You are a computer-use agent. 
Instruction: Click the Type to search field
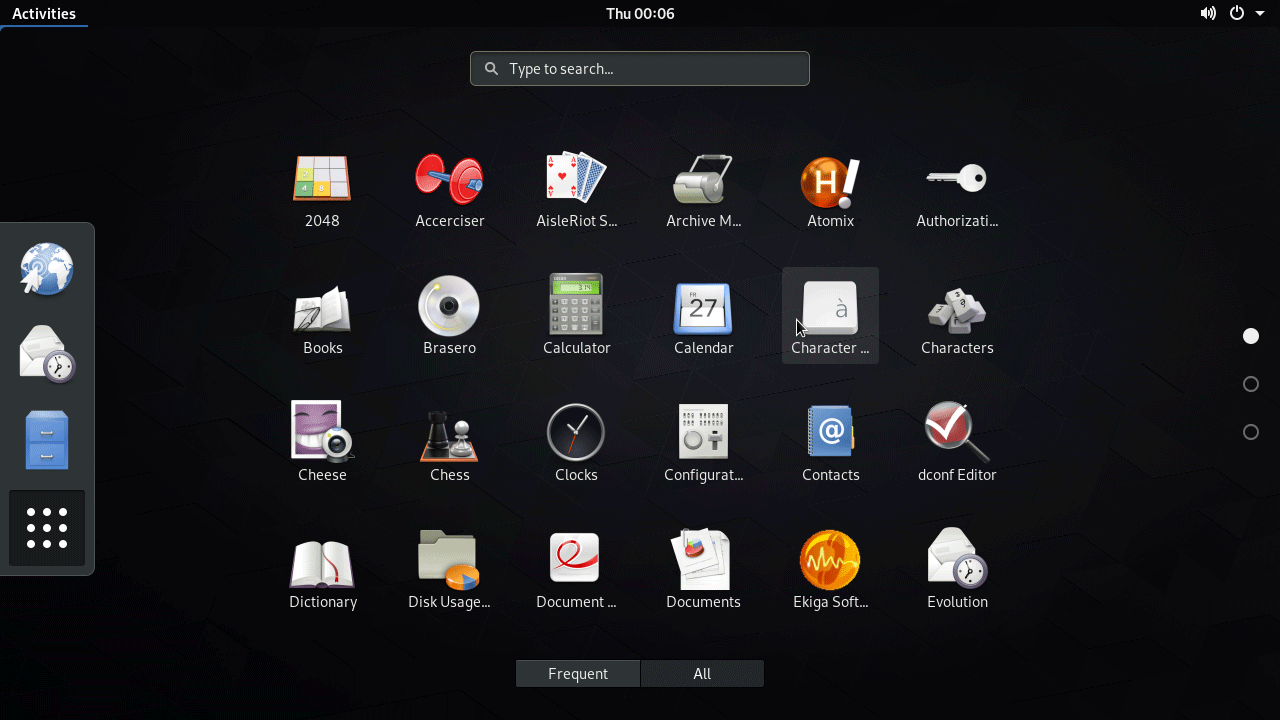pos(640,69)
